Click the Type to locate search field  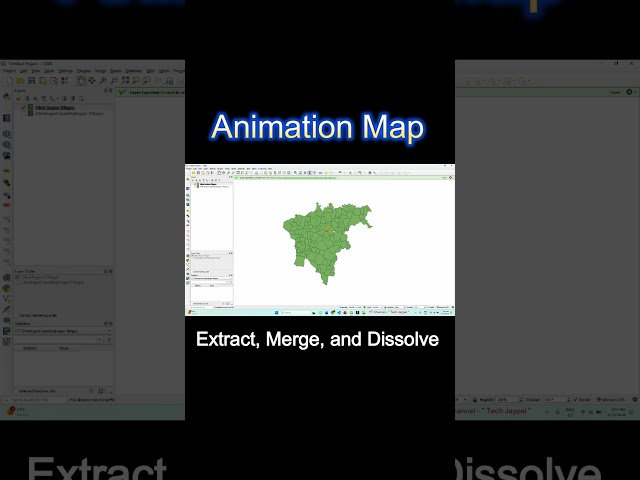coord(34,400)
